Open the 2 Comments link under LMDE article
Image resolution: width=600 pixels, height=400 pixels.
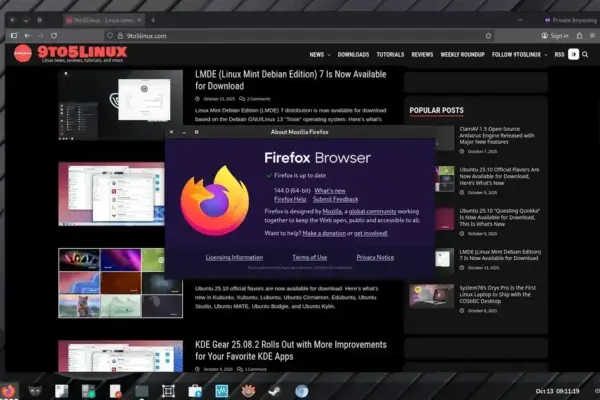[255, 99]
